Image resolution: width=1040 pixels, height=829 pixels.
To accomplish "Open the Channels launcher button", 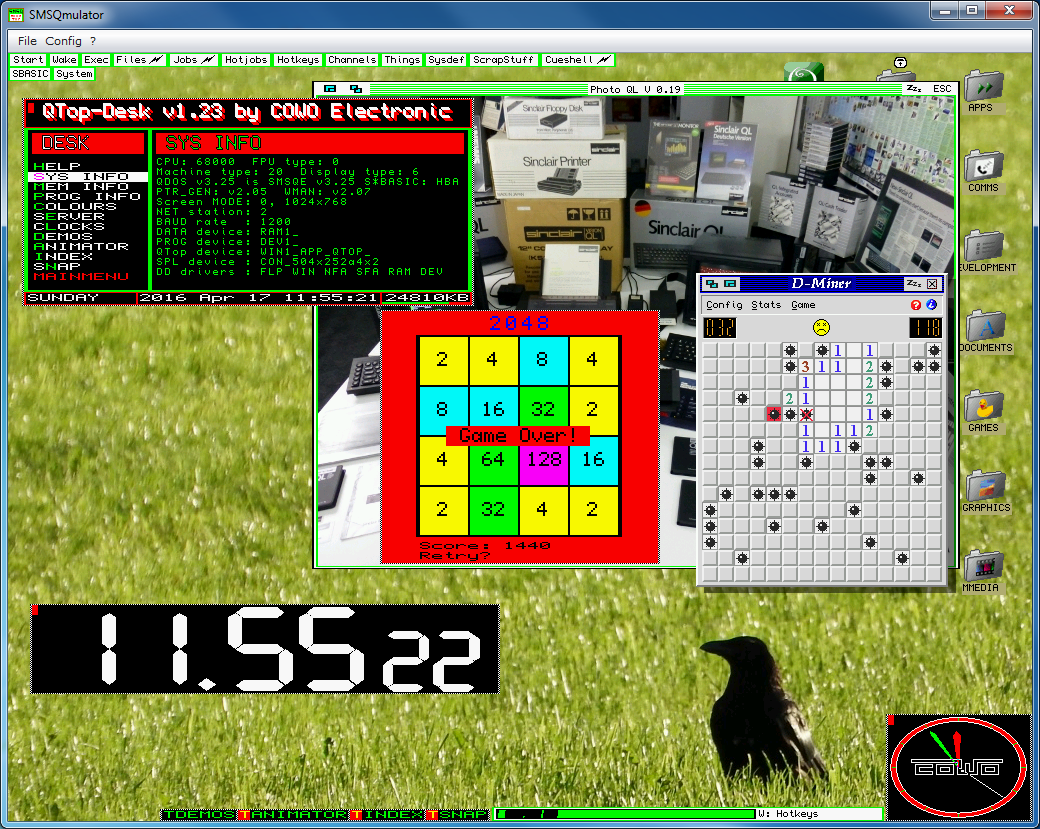I will tap(352, 60).
